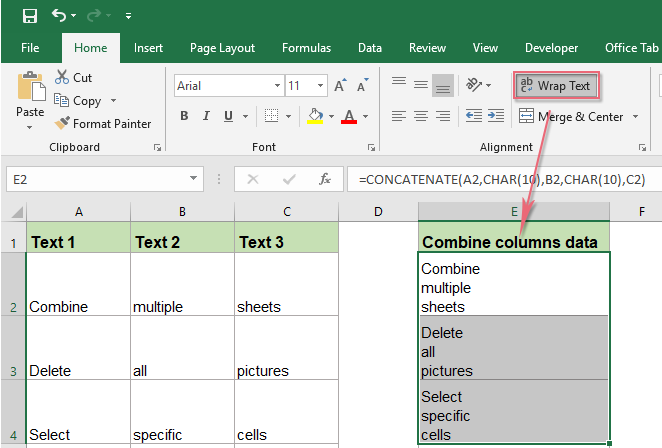Screen dimensions: 662x448
Task: Toggle Wrap Text button
Action: 556,86
